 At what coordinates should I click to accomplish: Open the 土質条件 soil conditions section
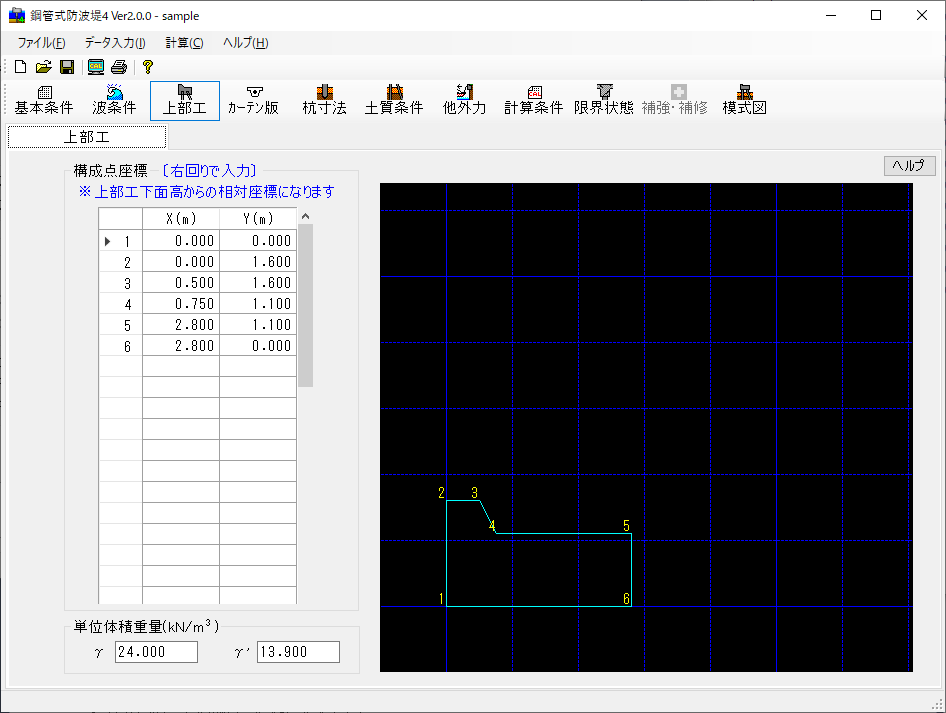(394, 101)
